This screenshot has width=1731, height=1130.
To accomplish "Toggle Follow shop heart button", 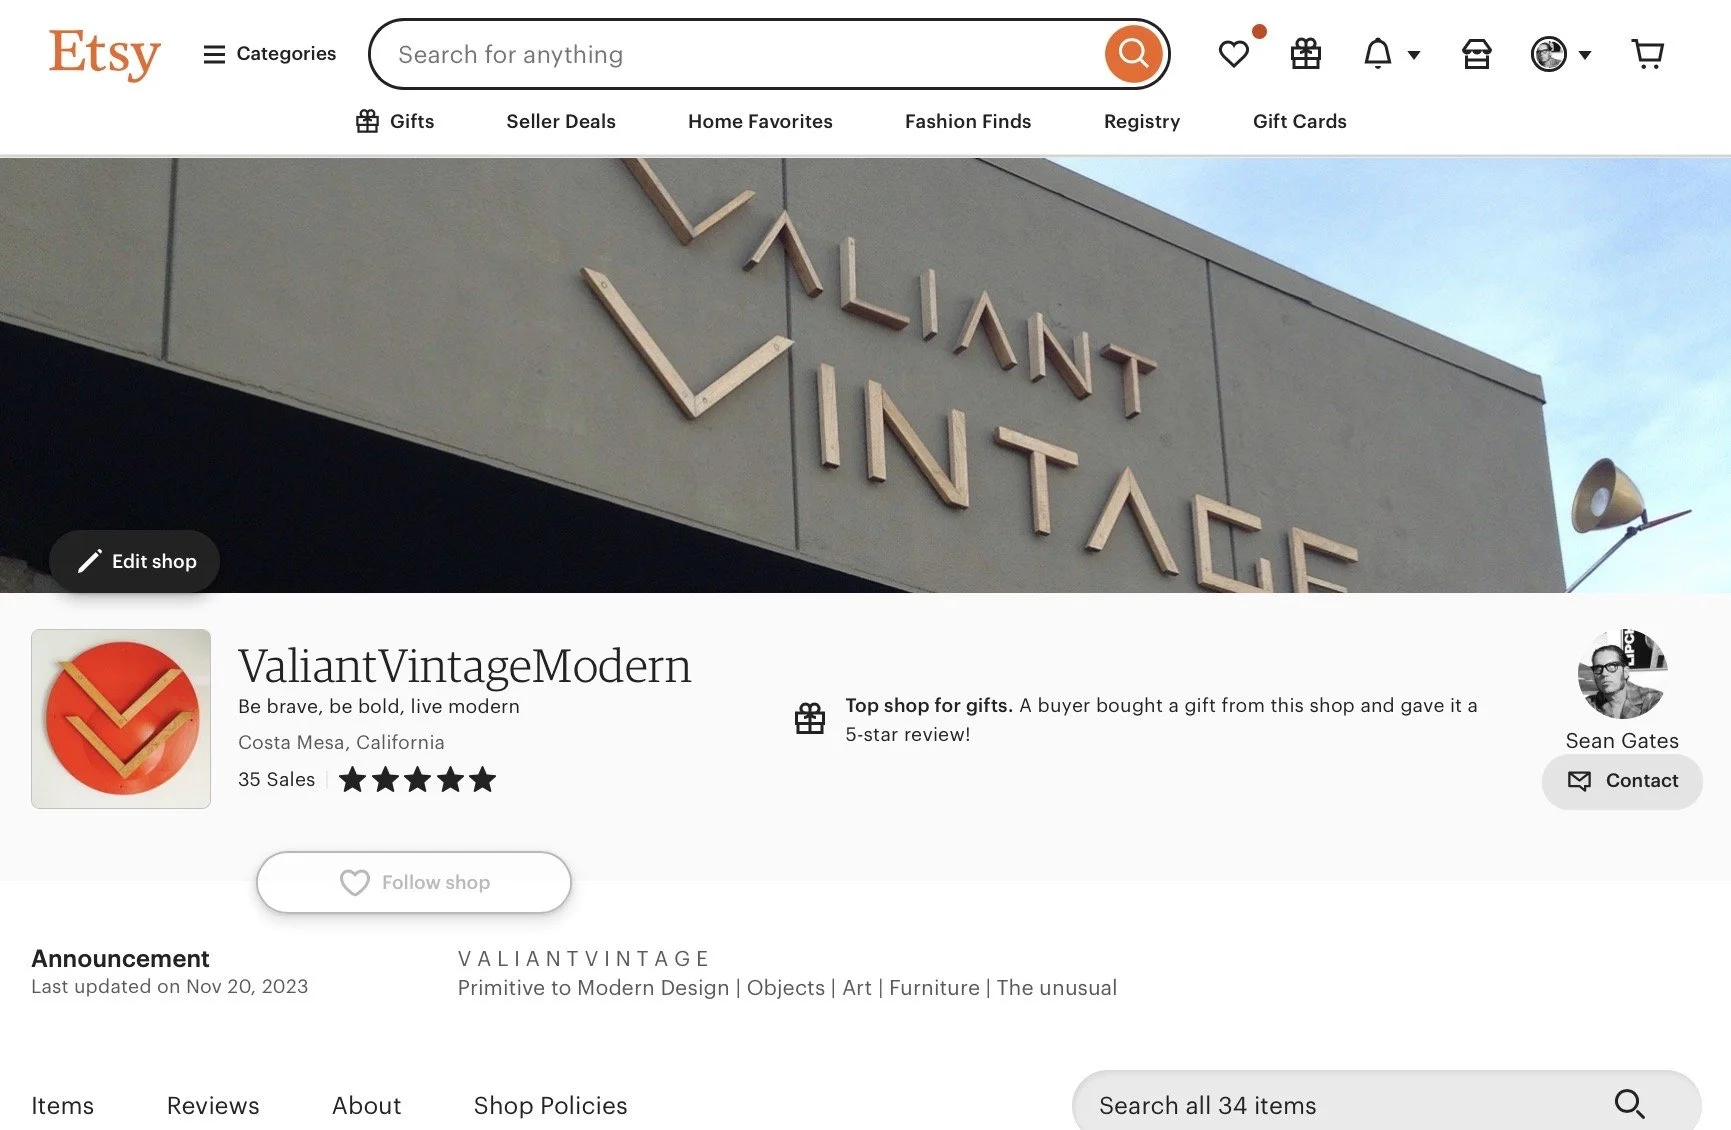I will click(414, 882).
